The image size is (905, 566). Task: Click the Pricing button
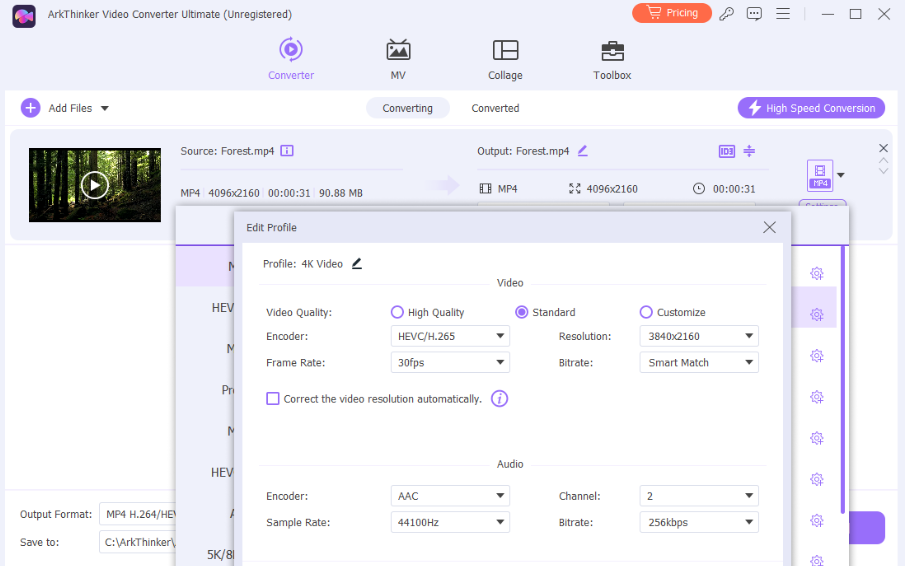672,13
